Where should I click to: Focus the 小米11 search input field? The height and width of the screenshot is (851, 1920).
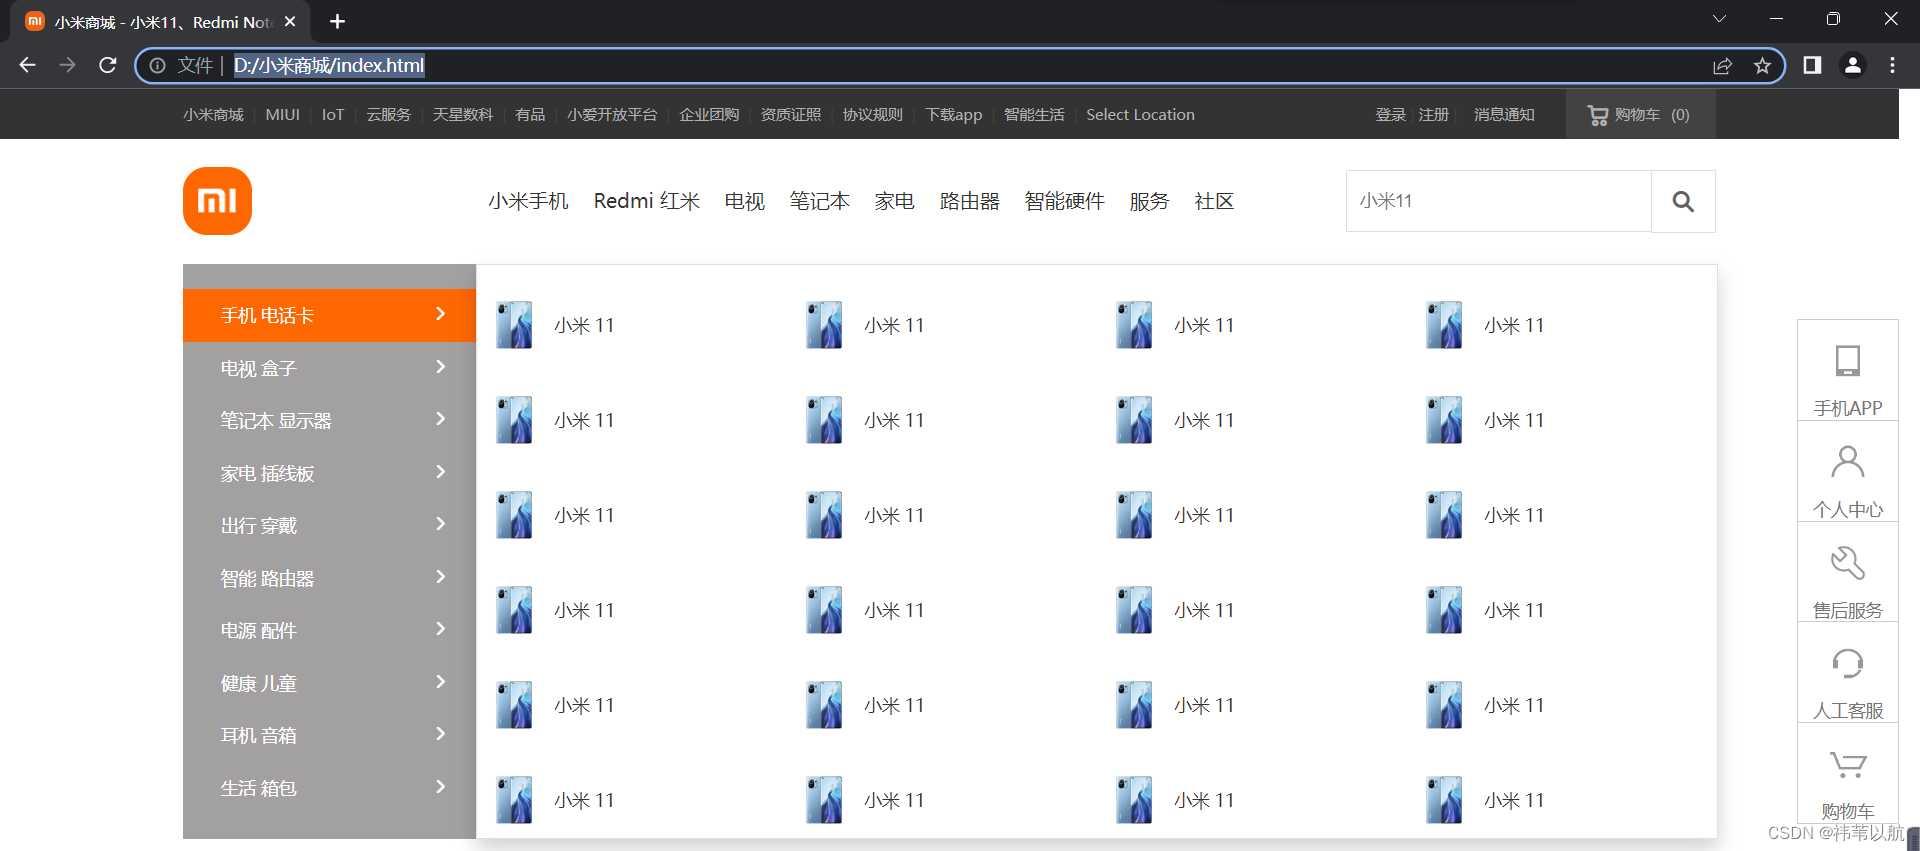(x=1499, y=201)
